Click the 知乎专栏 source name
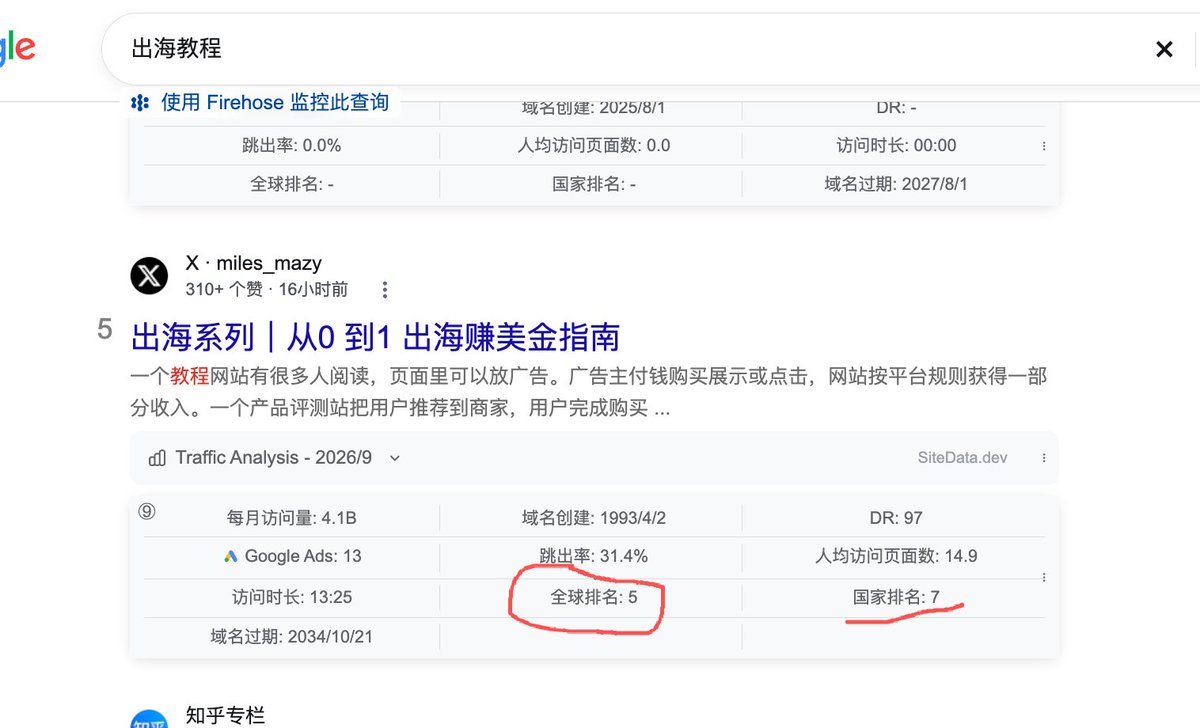Image resolution: width=1200 pixels, height=728 pixels. 225,715
